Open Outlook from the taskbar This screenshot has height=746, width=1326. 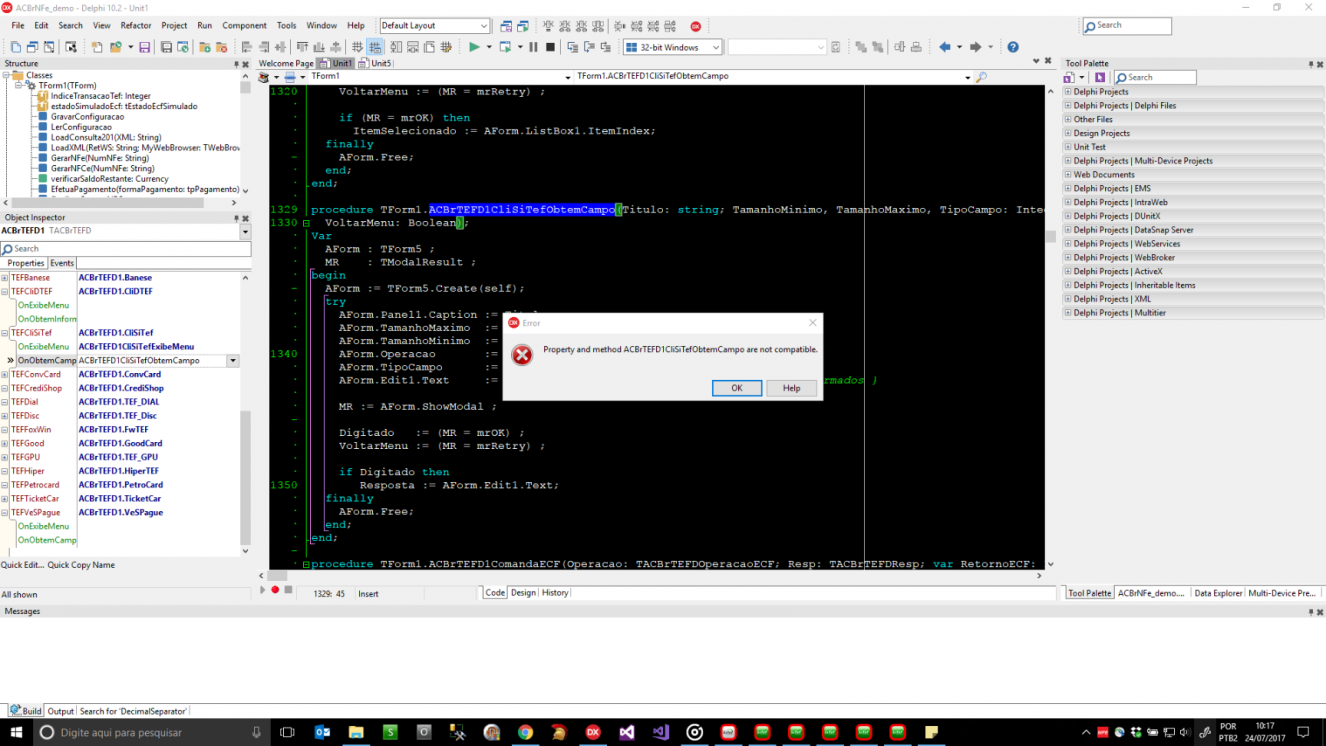pos(322,732)
